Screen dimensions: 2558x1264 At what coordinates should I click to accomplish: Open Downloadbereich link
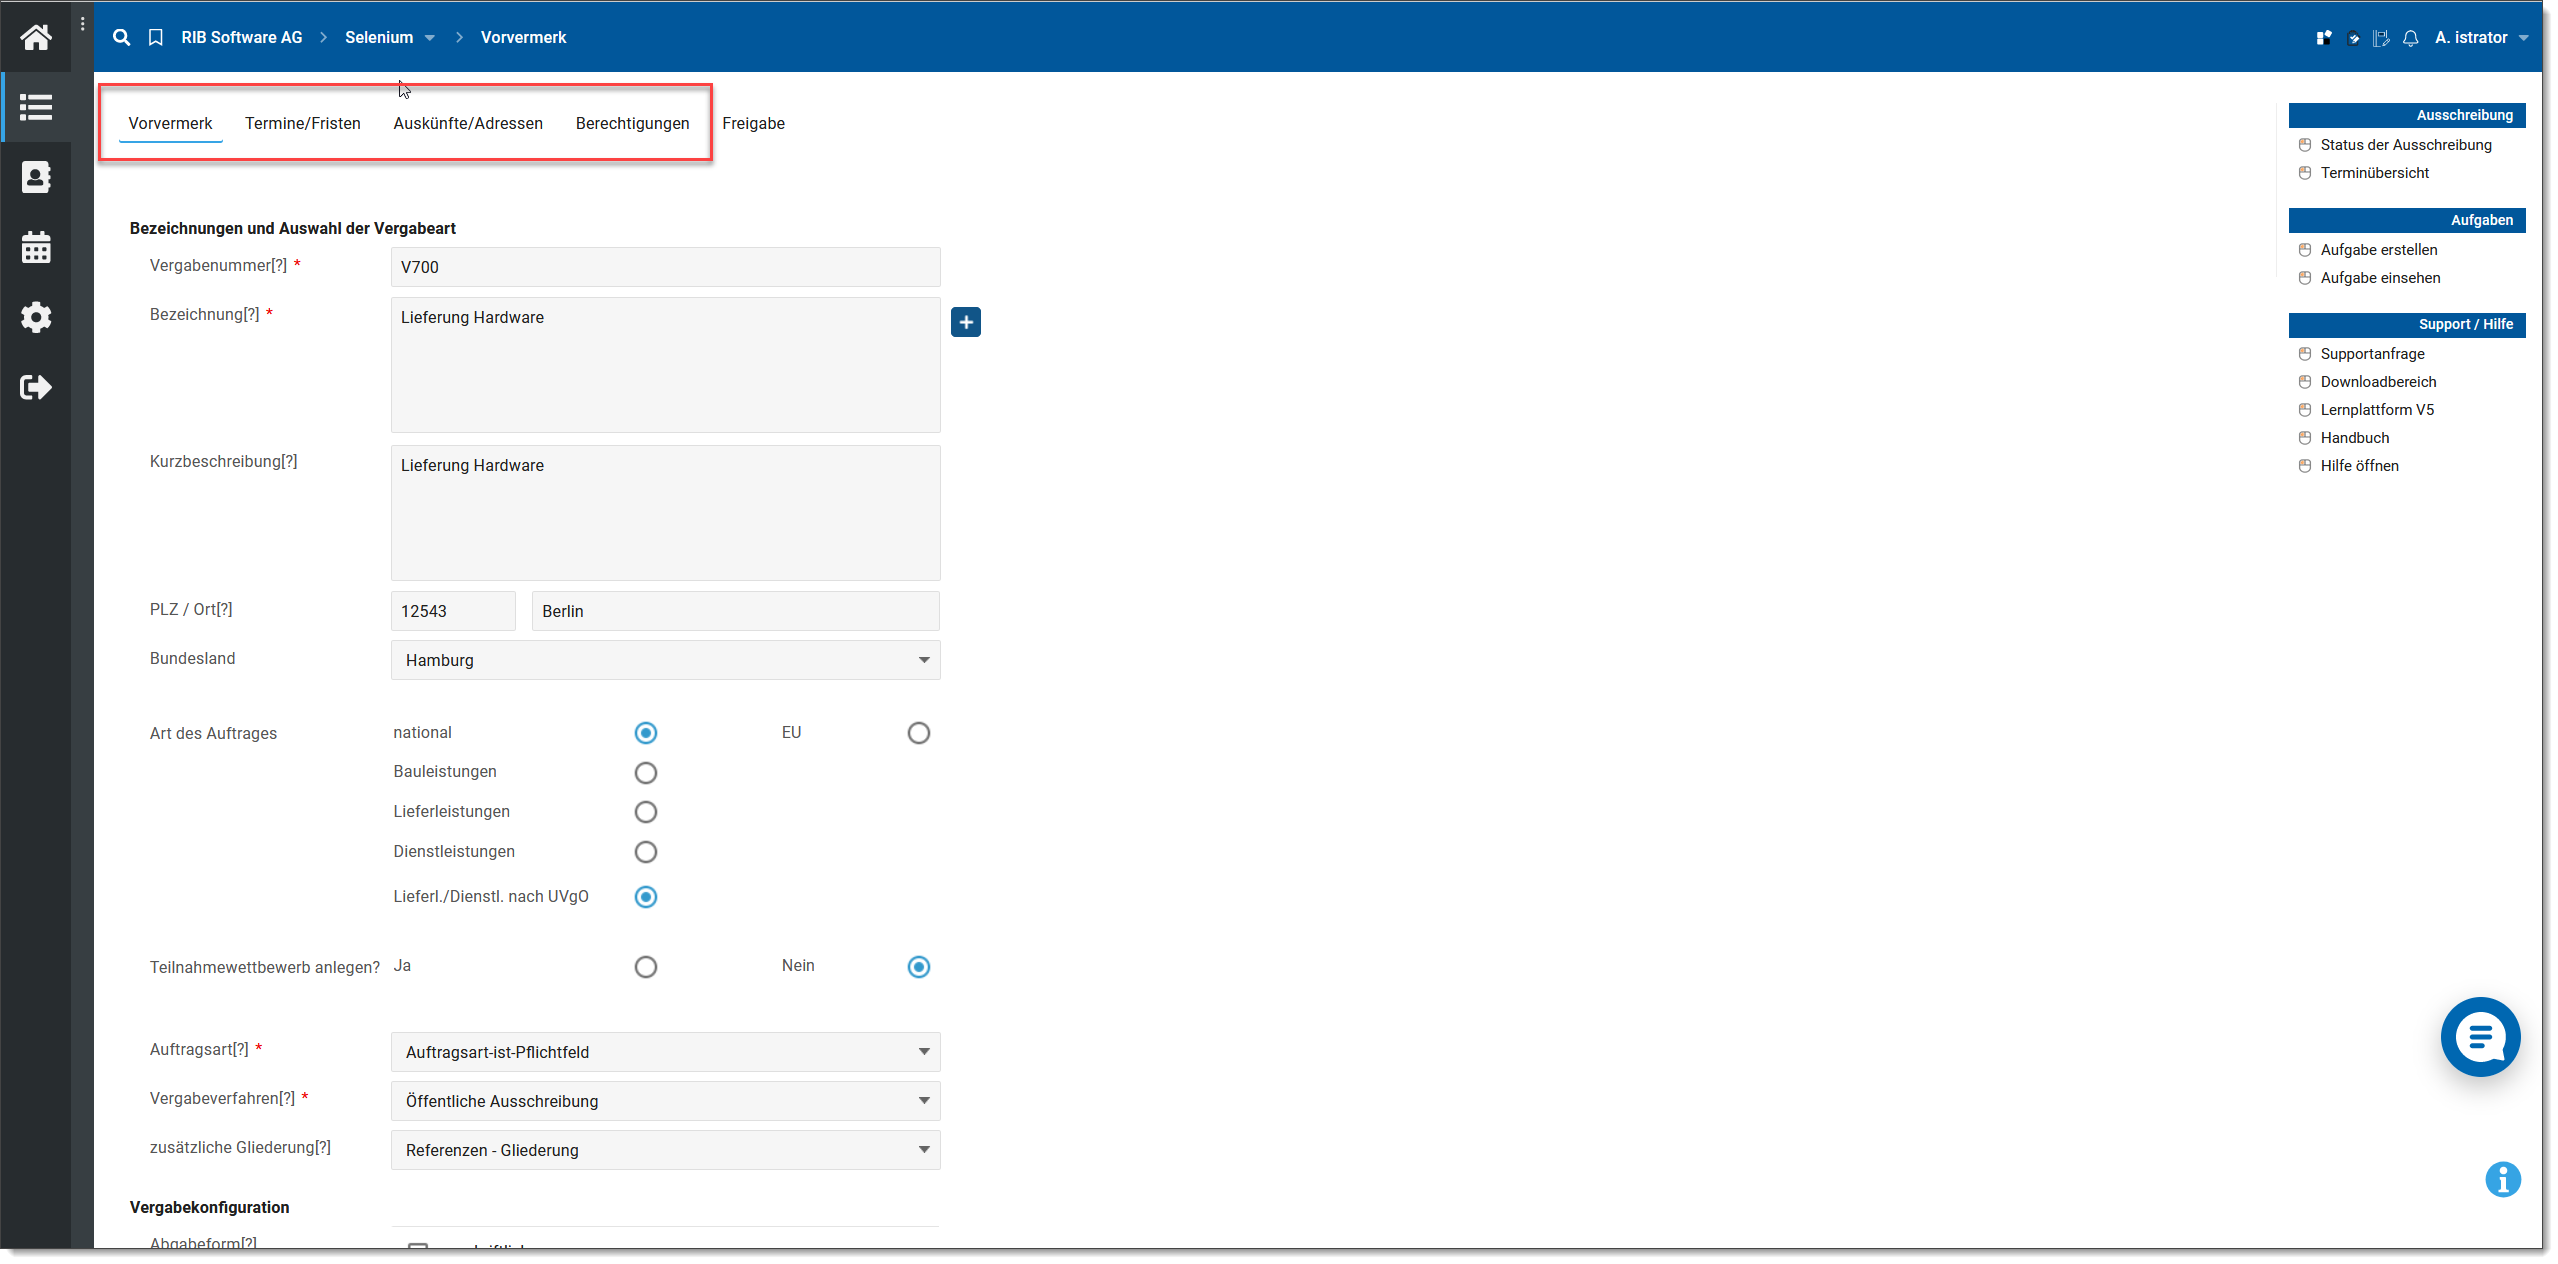(2379, 382)
